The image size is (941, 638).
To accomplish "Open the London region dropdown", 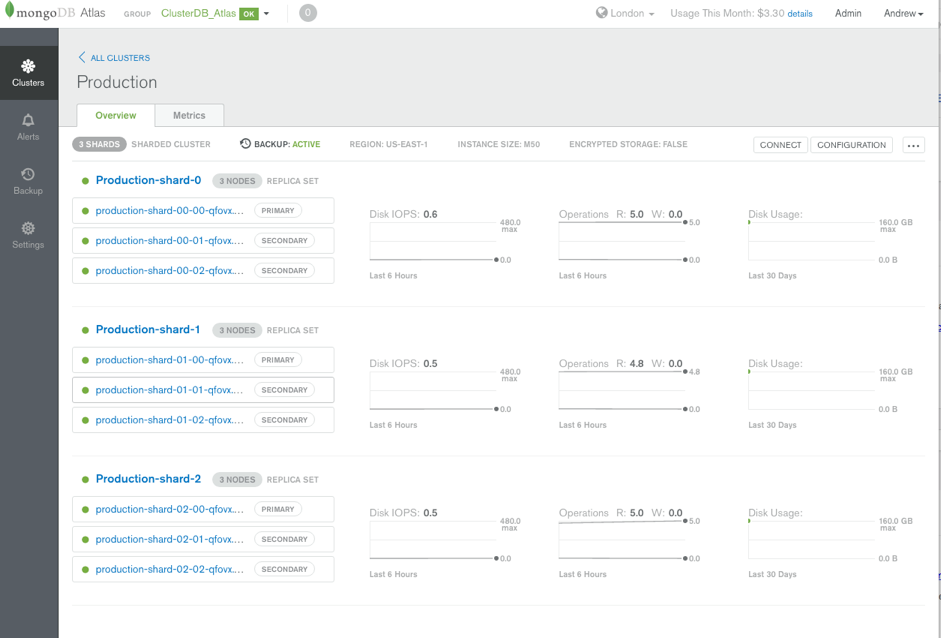I will 625,13.
